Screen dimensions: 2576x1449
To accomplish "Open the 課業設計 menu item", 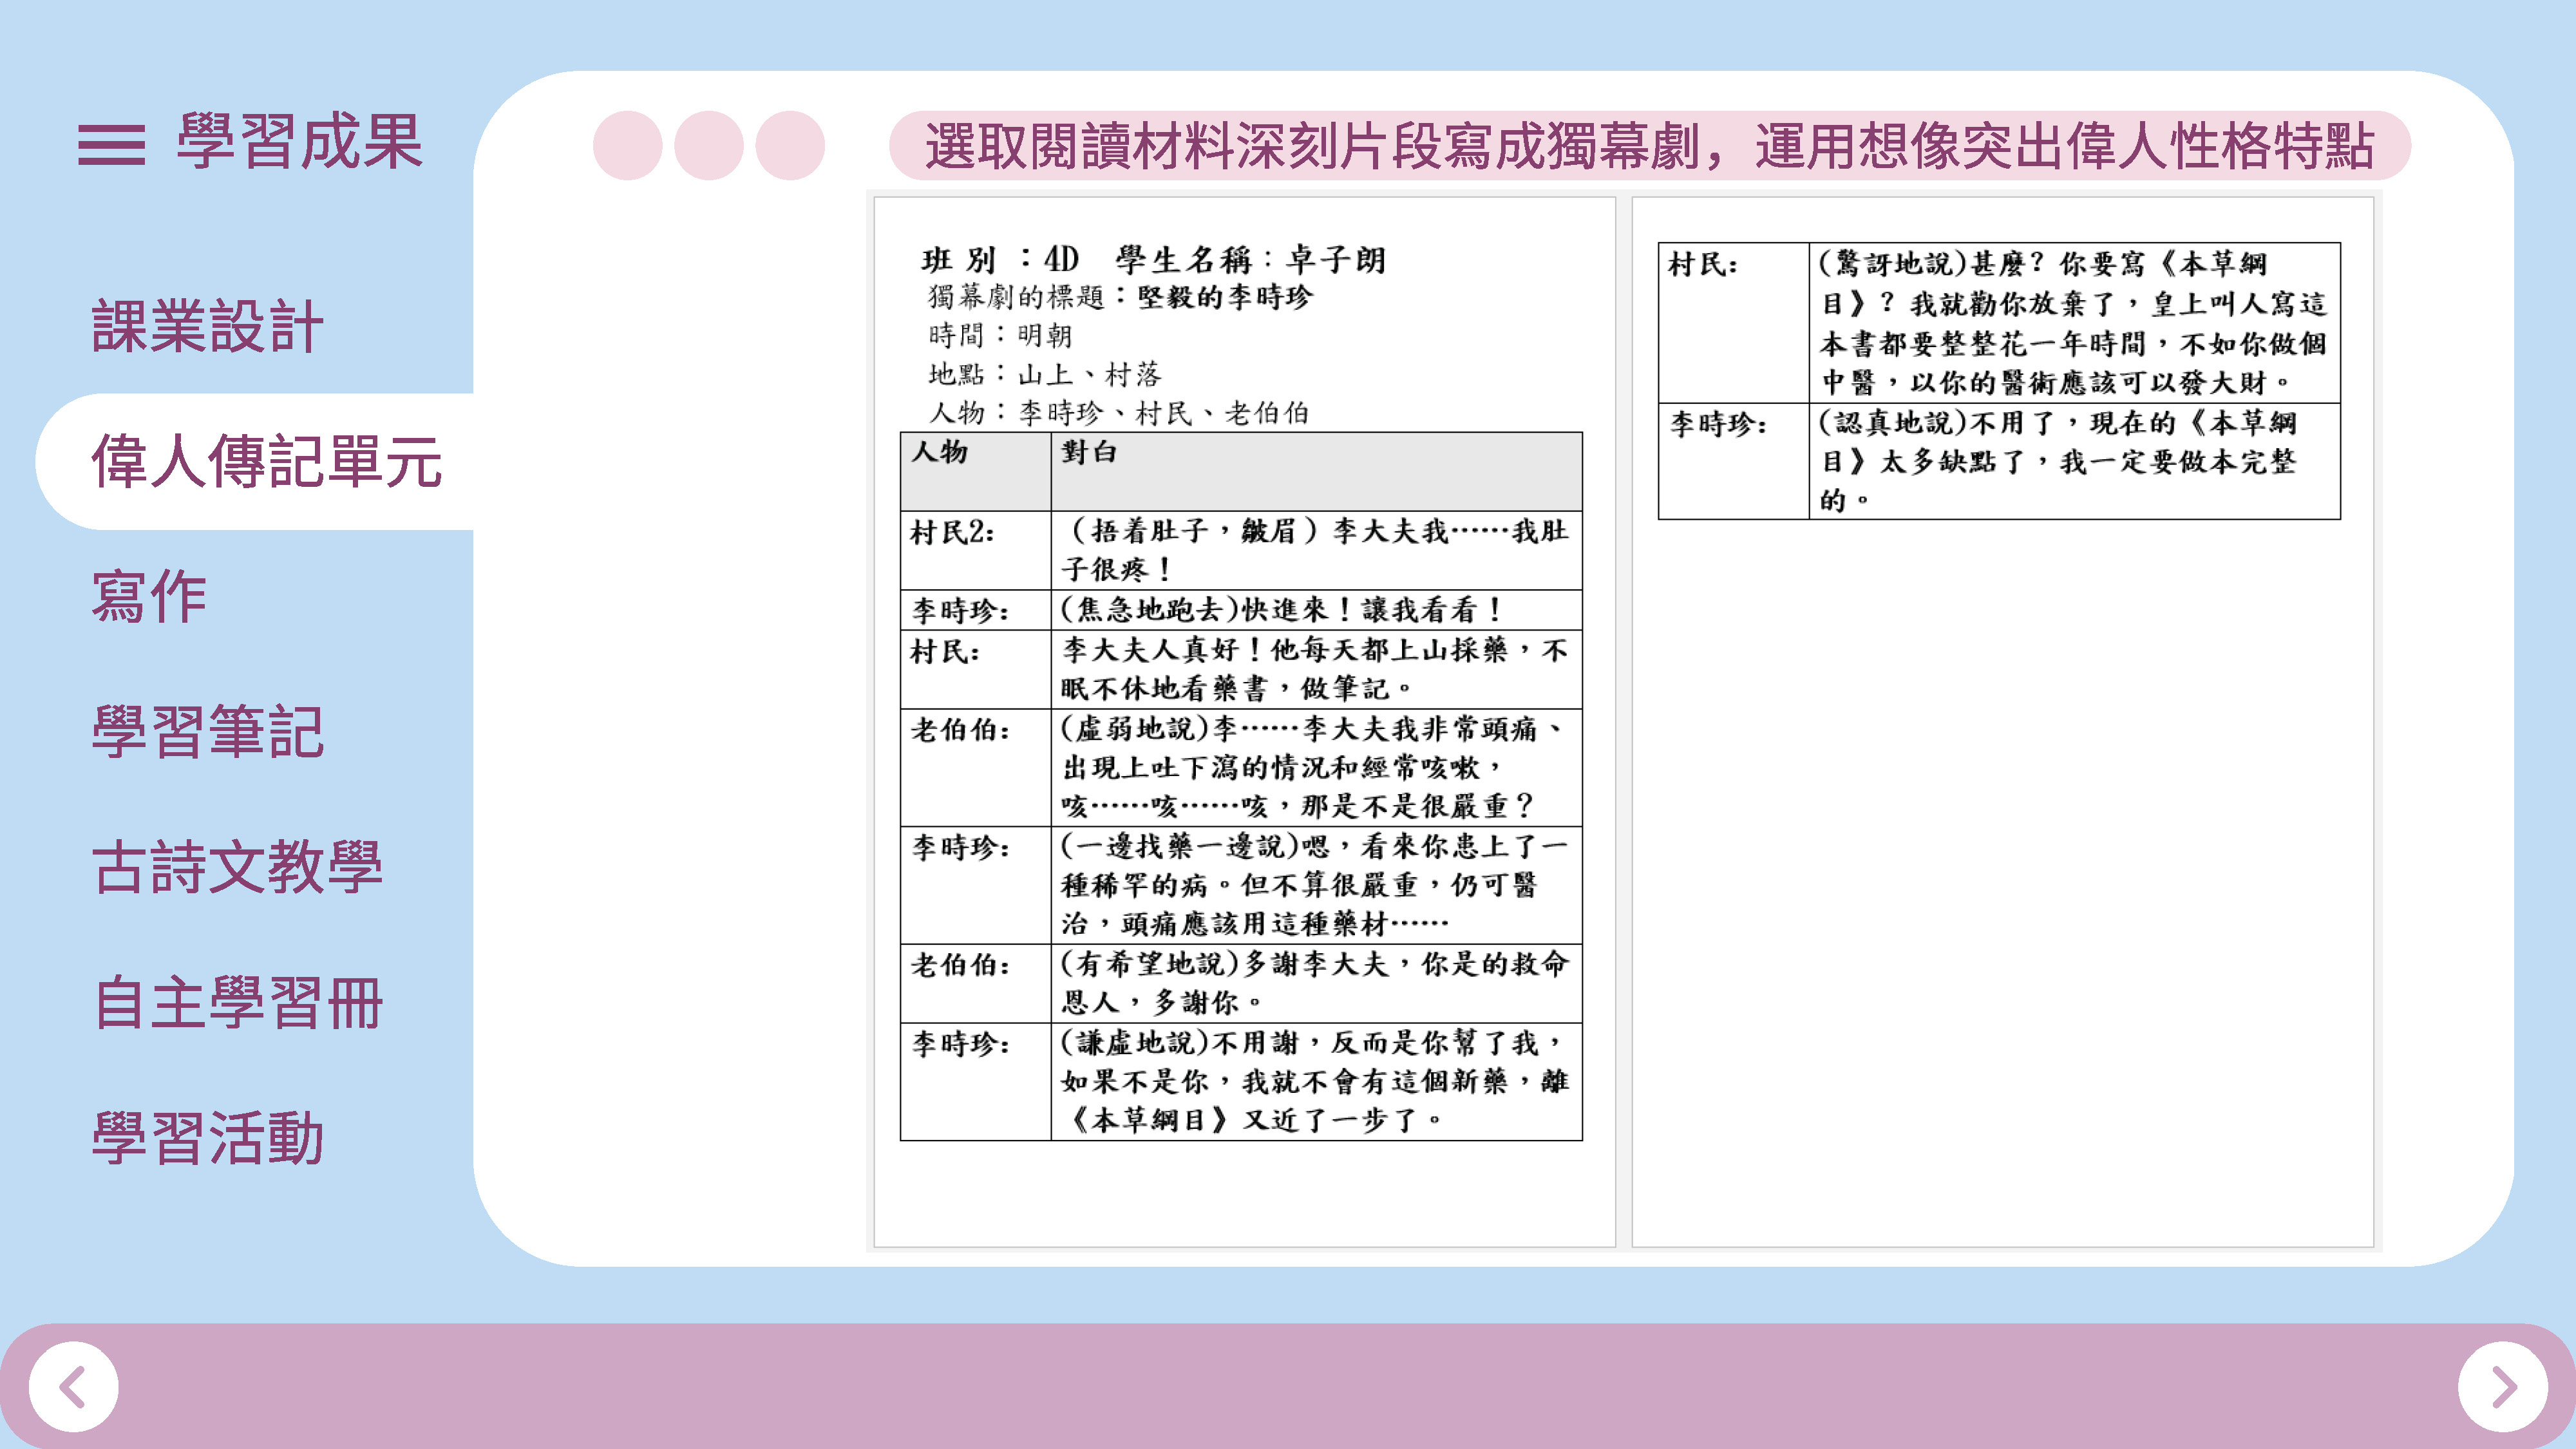I will pyautogui.click(x=207, y=326).
